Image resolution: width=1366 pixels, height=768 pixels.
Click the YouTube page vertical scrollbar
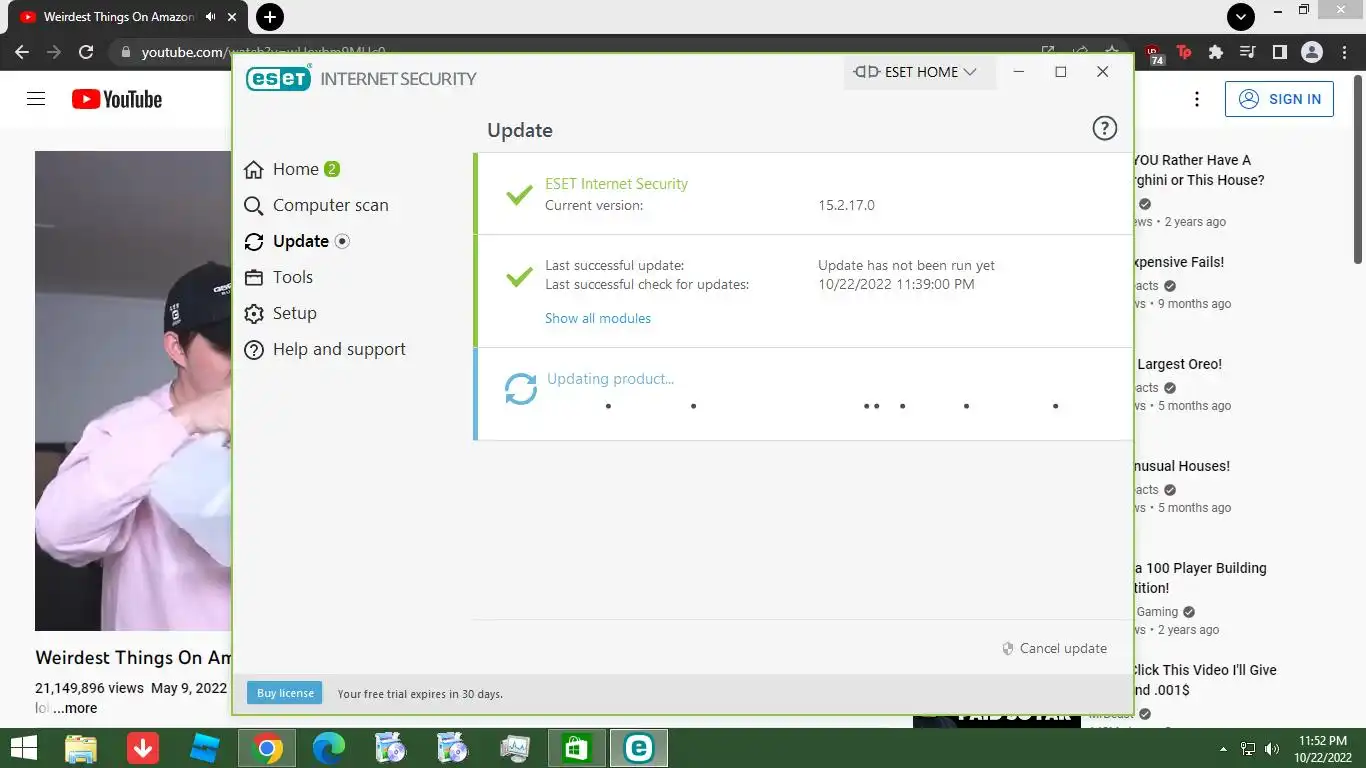pos(1357,167)
